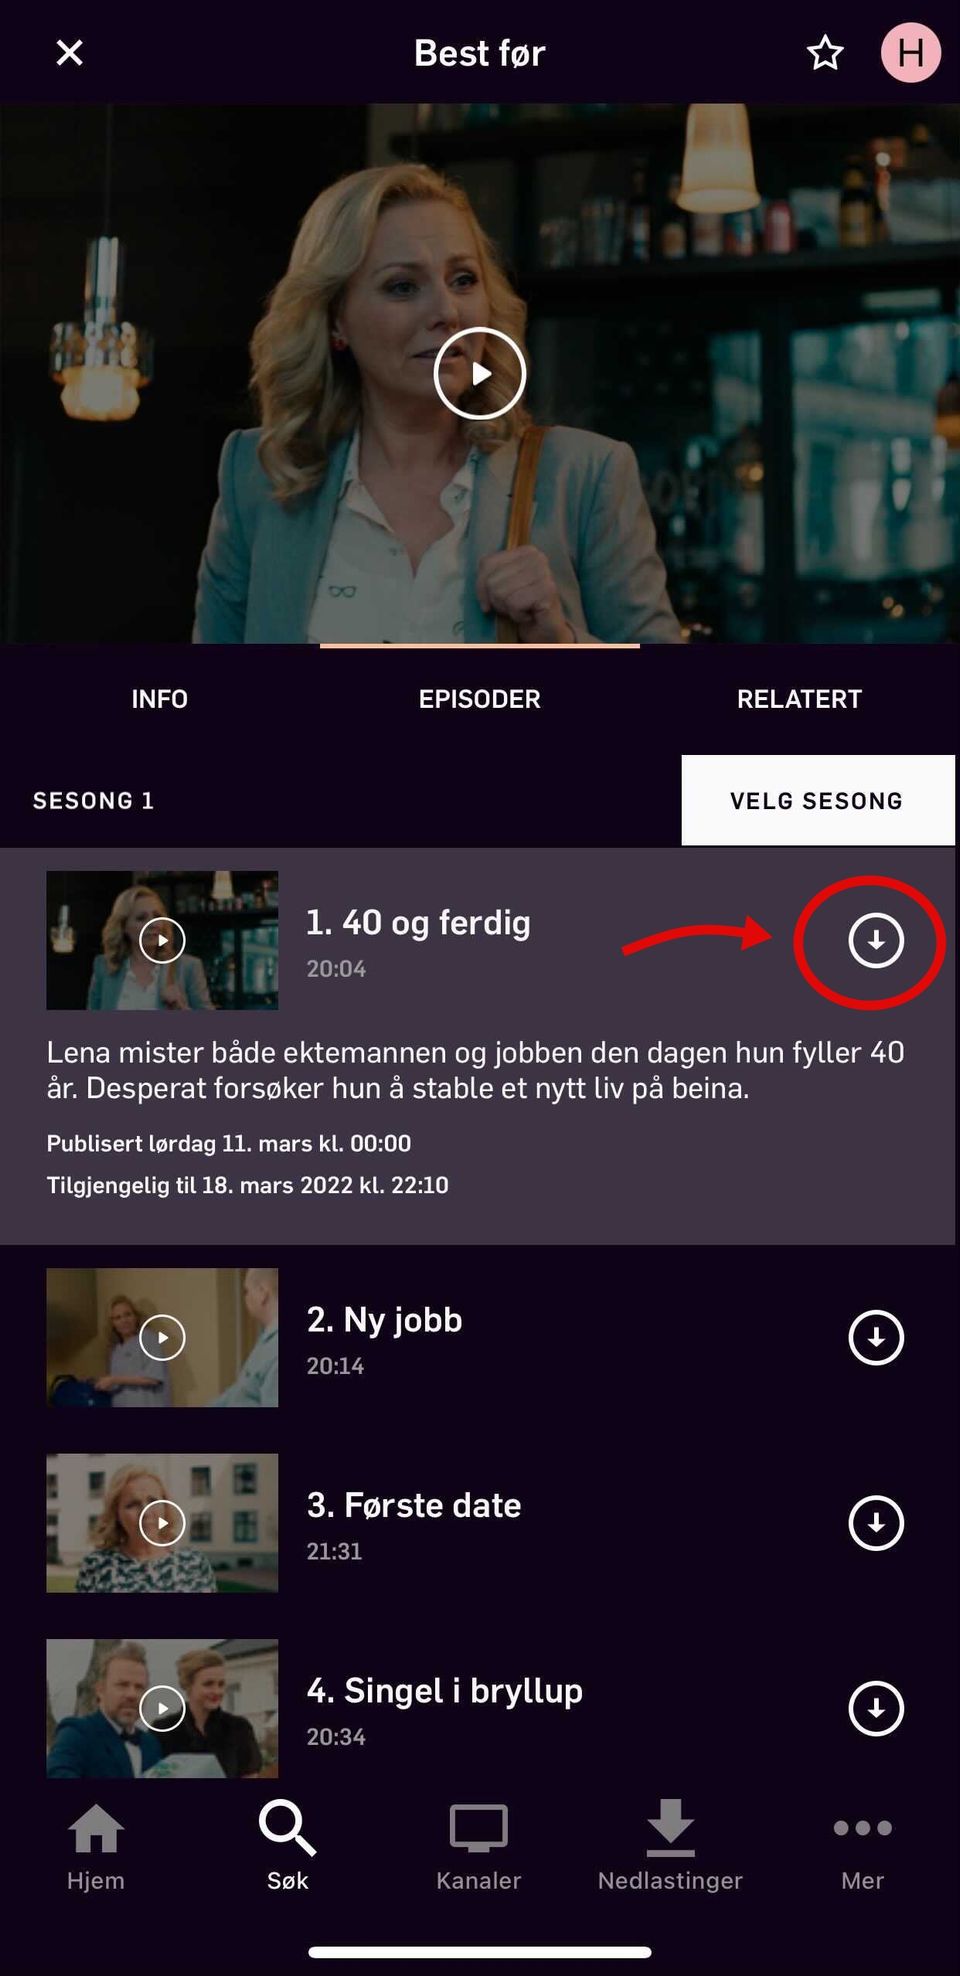Download episode 3 'Første date'
This screenshot has width=960, height=1976.
[876, 1523]
